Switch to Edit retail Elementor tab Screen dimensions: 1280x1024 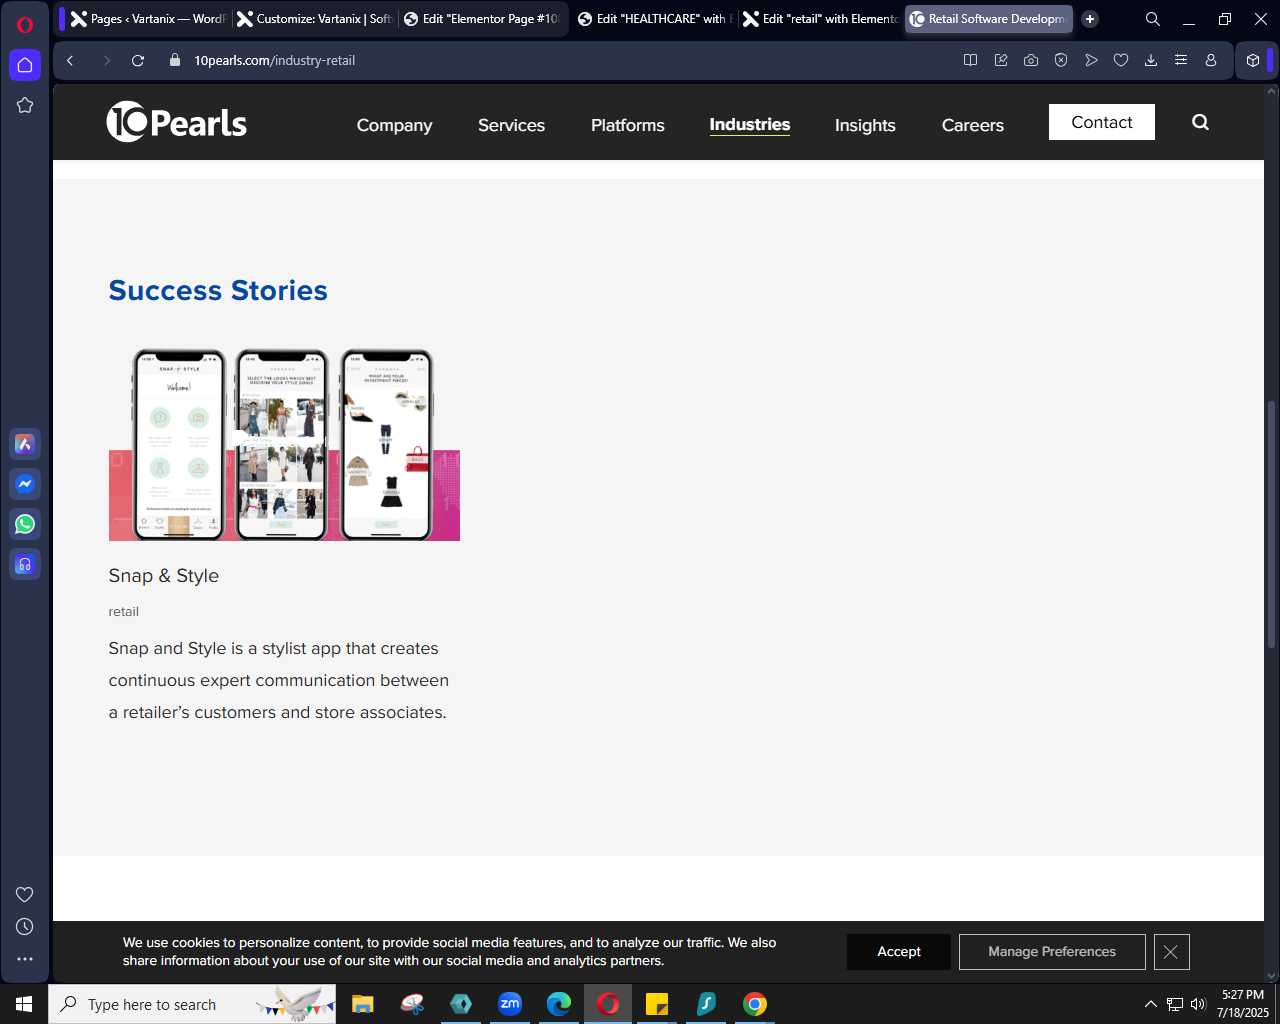click(x=821, y=19)
